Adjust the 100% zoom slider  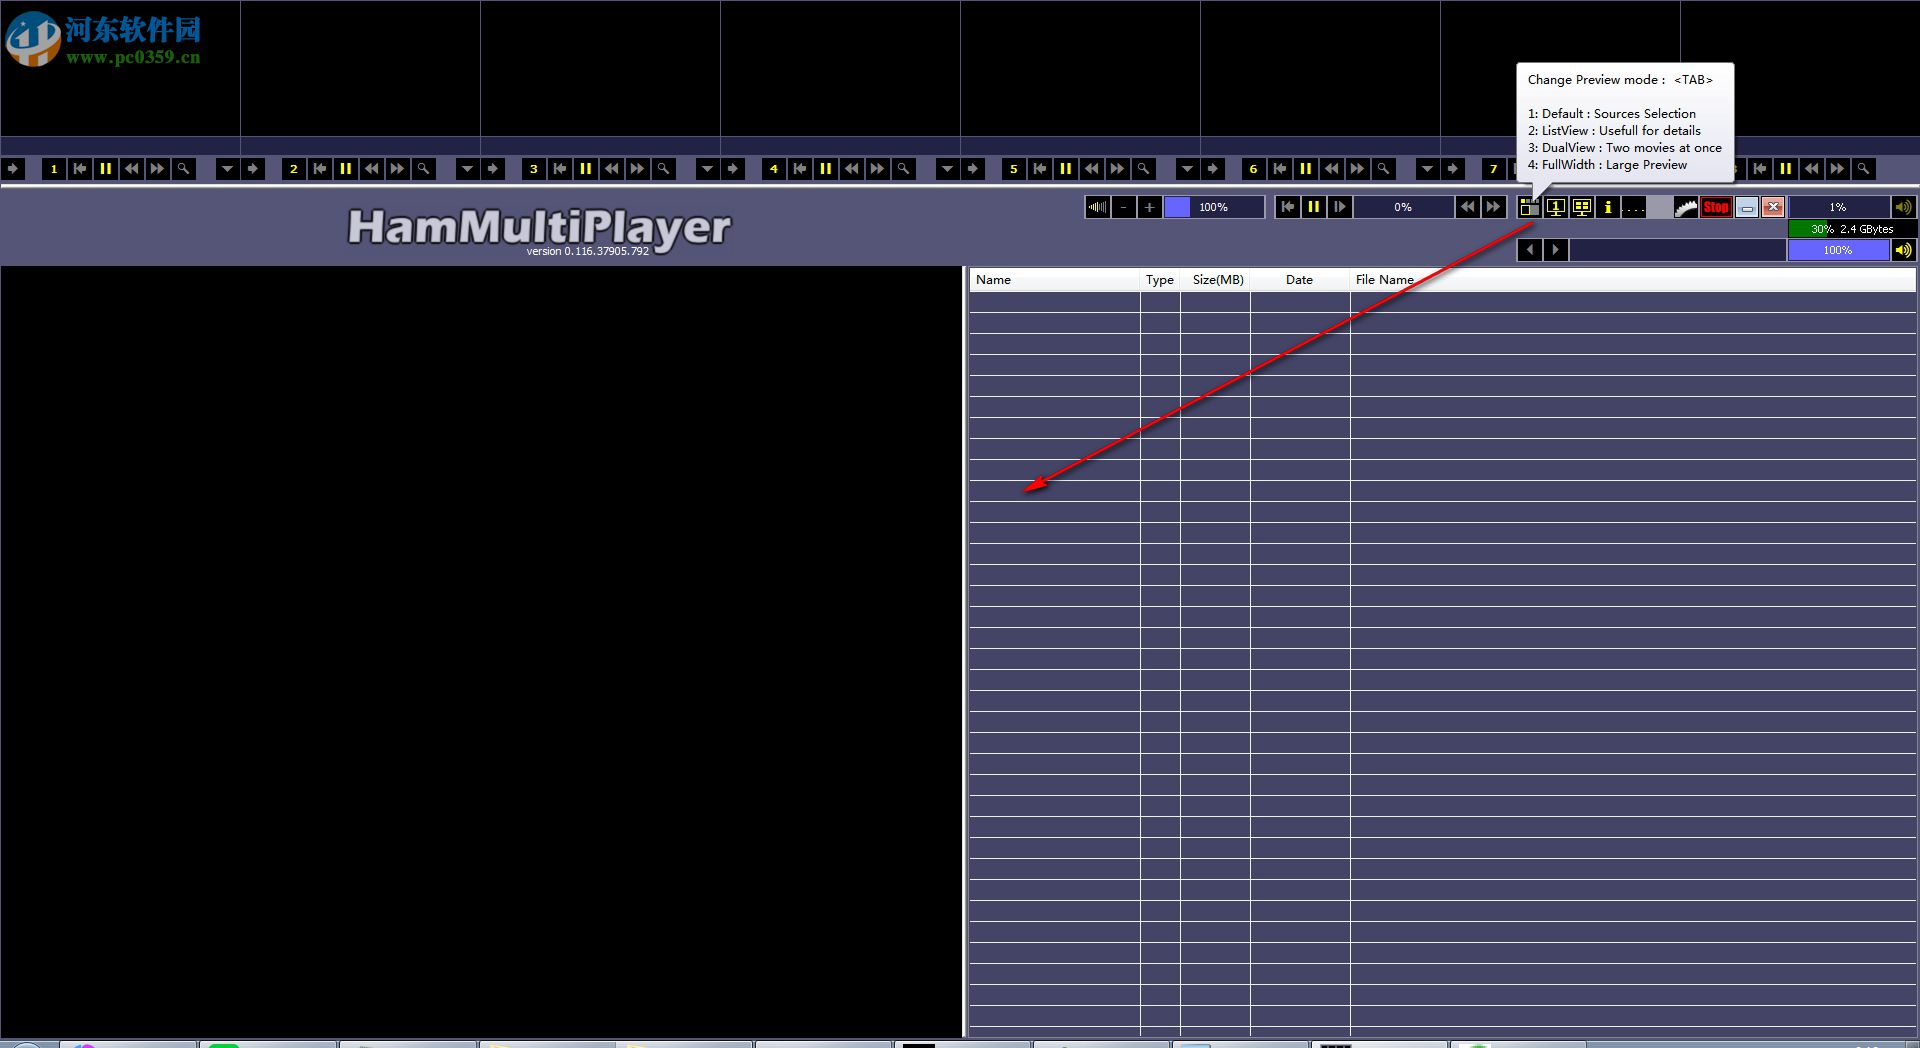click(1214, 207)
